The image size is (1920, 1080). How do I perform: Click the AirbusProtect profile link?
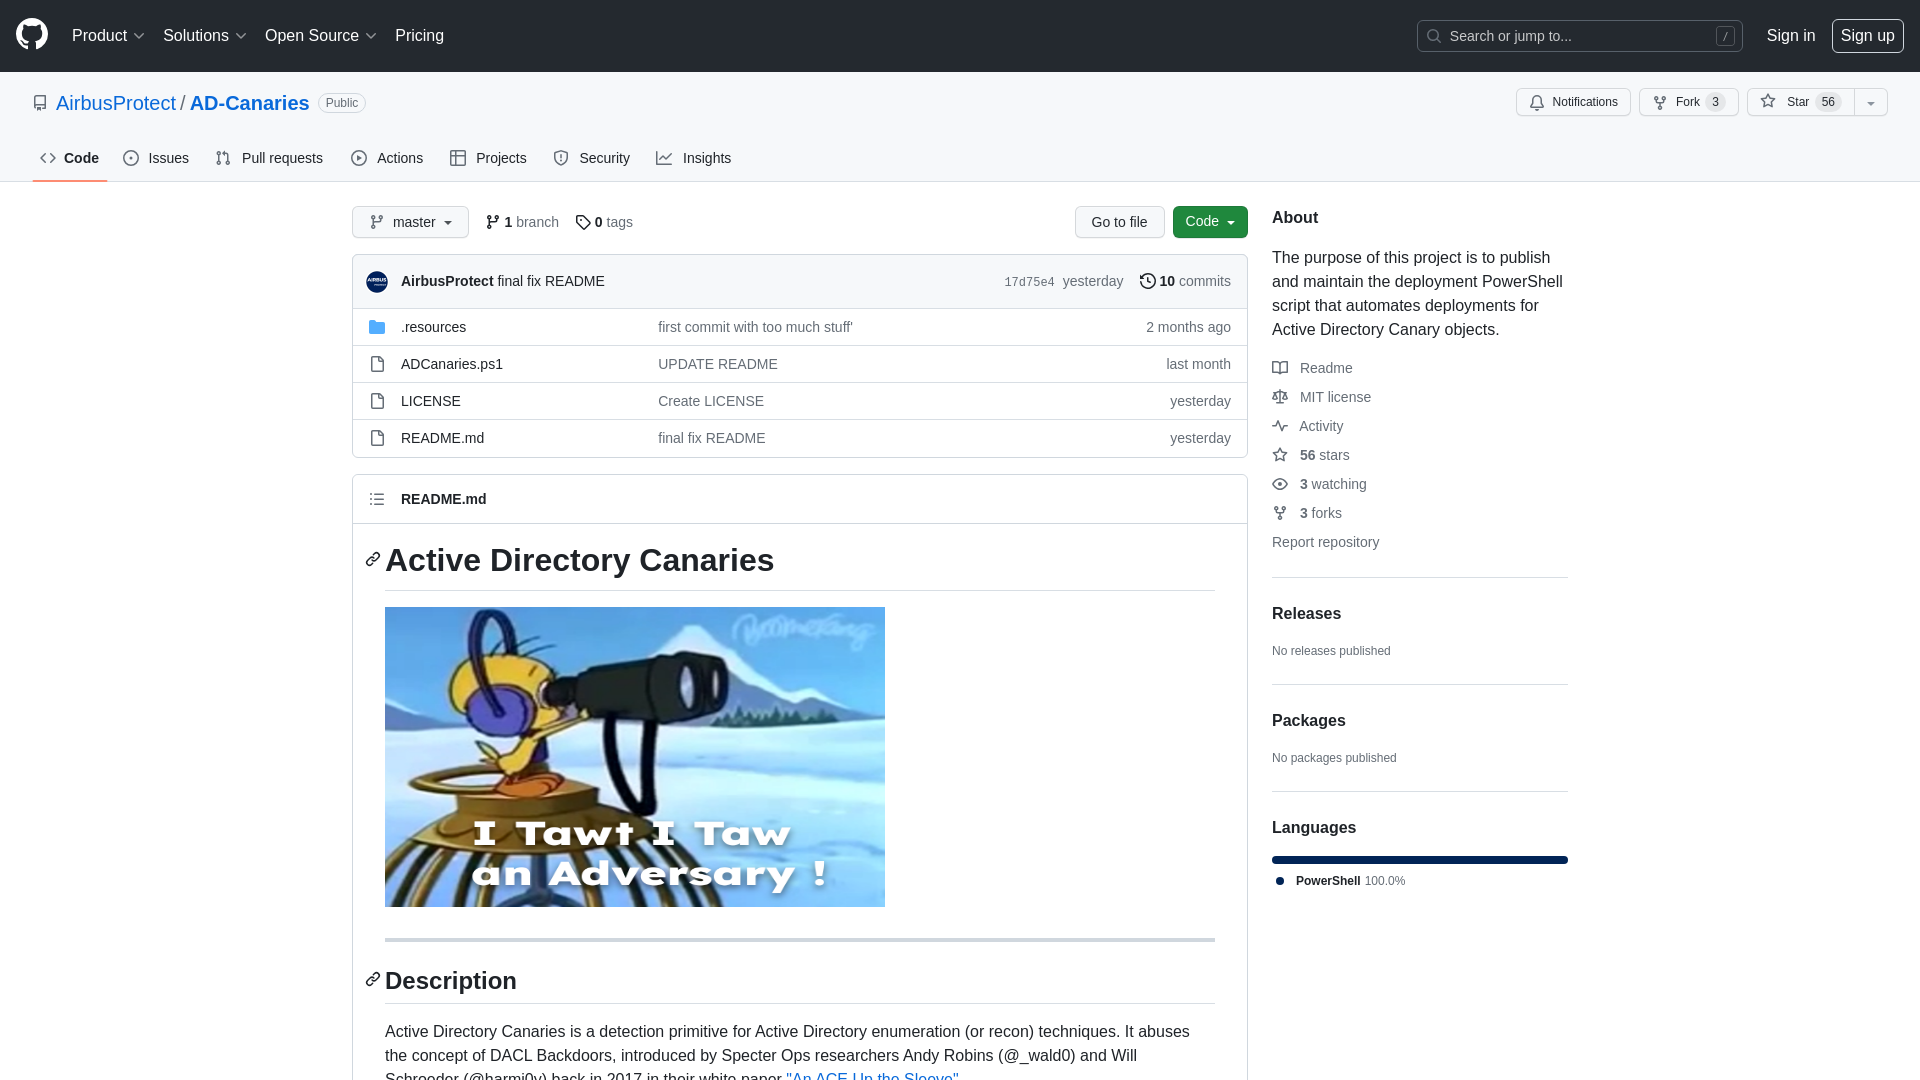(x=116, y=103)
